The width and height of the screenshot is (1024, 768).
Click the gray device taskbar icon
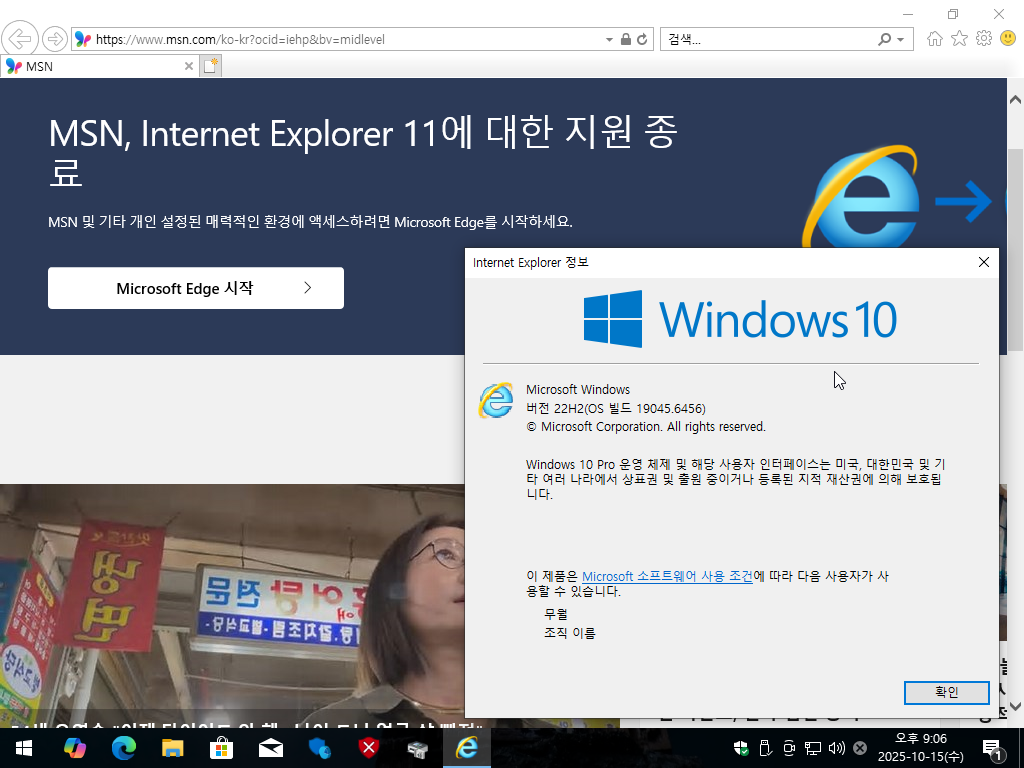point(417,748)
